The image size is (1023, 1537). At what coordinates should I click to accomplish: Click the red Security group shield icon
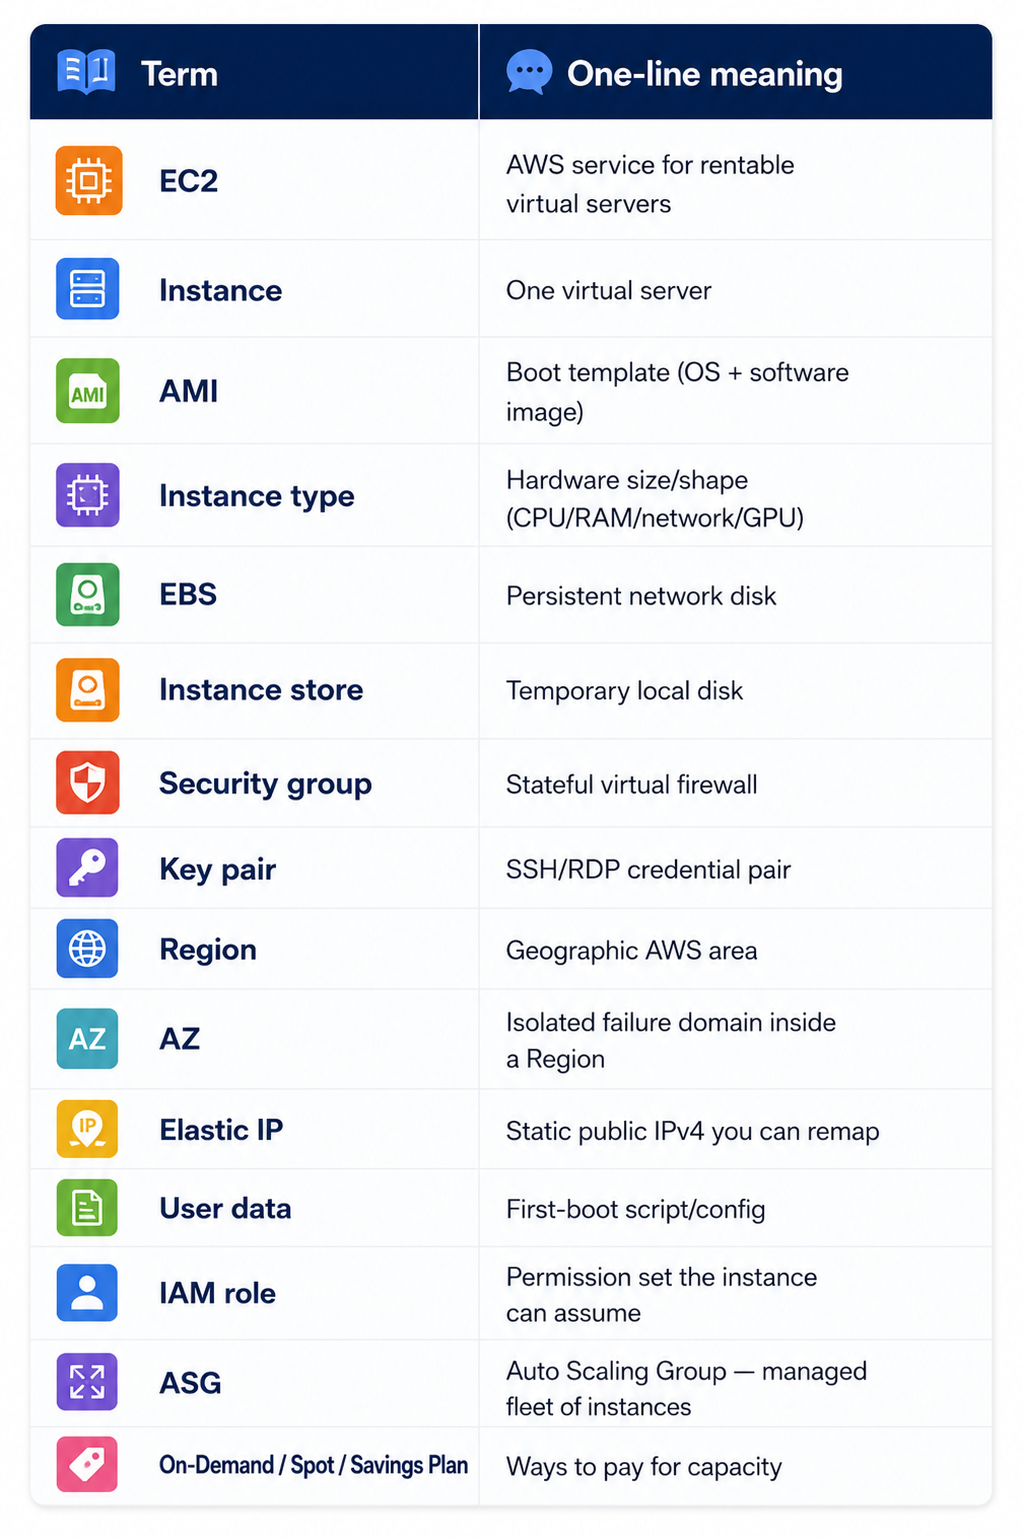click(x=88, y=783)
